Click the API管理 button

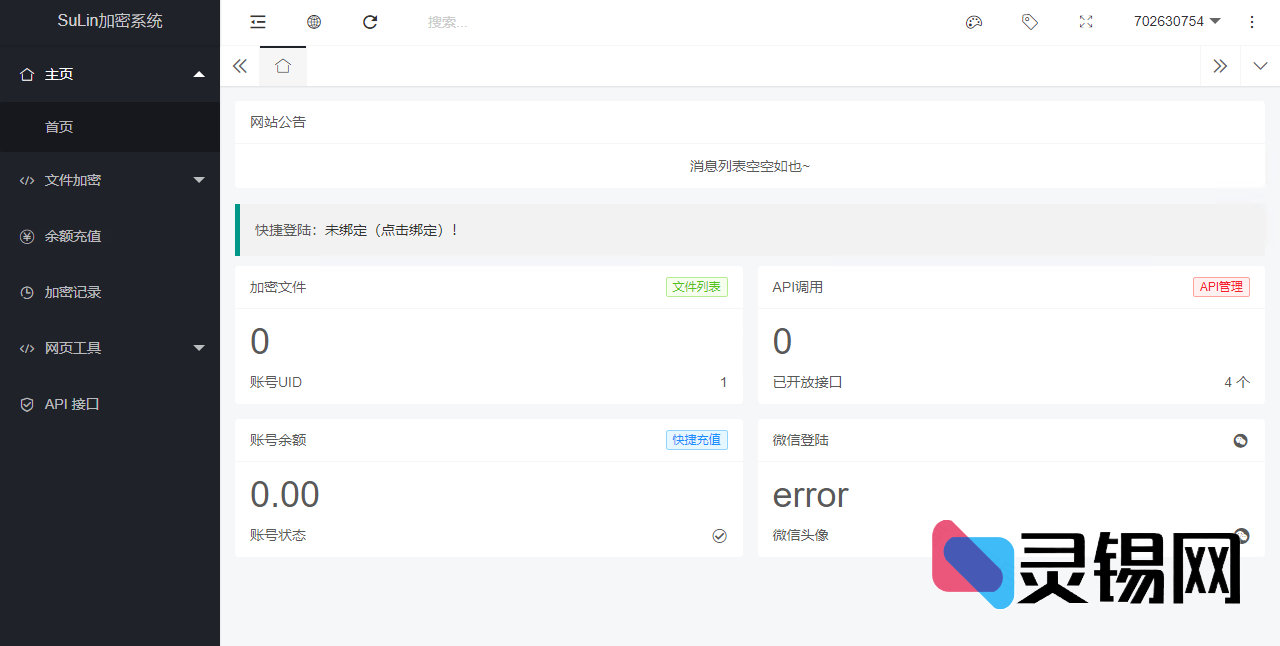(x=1221, y=287)
